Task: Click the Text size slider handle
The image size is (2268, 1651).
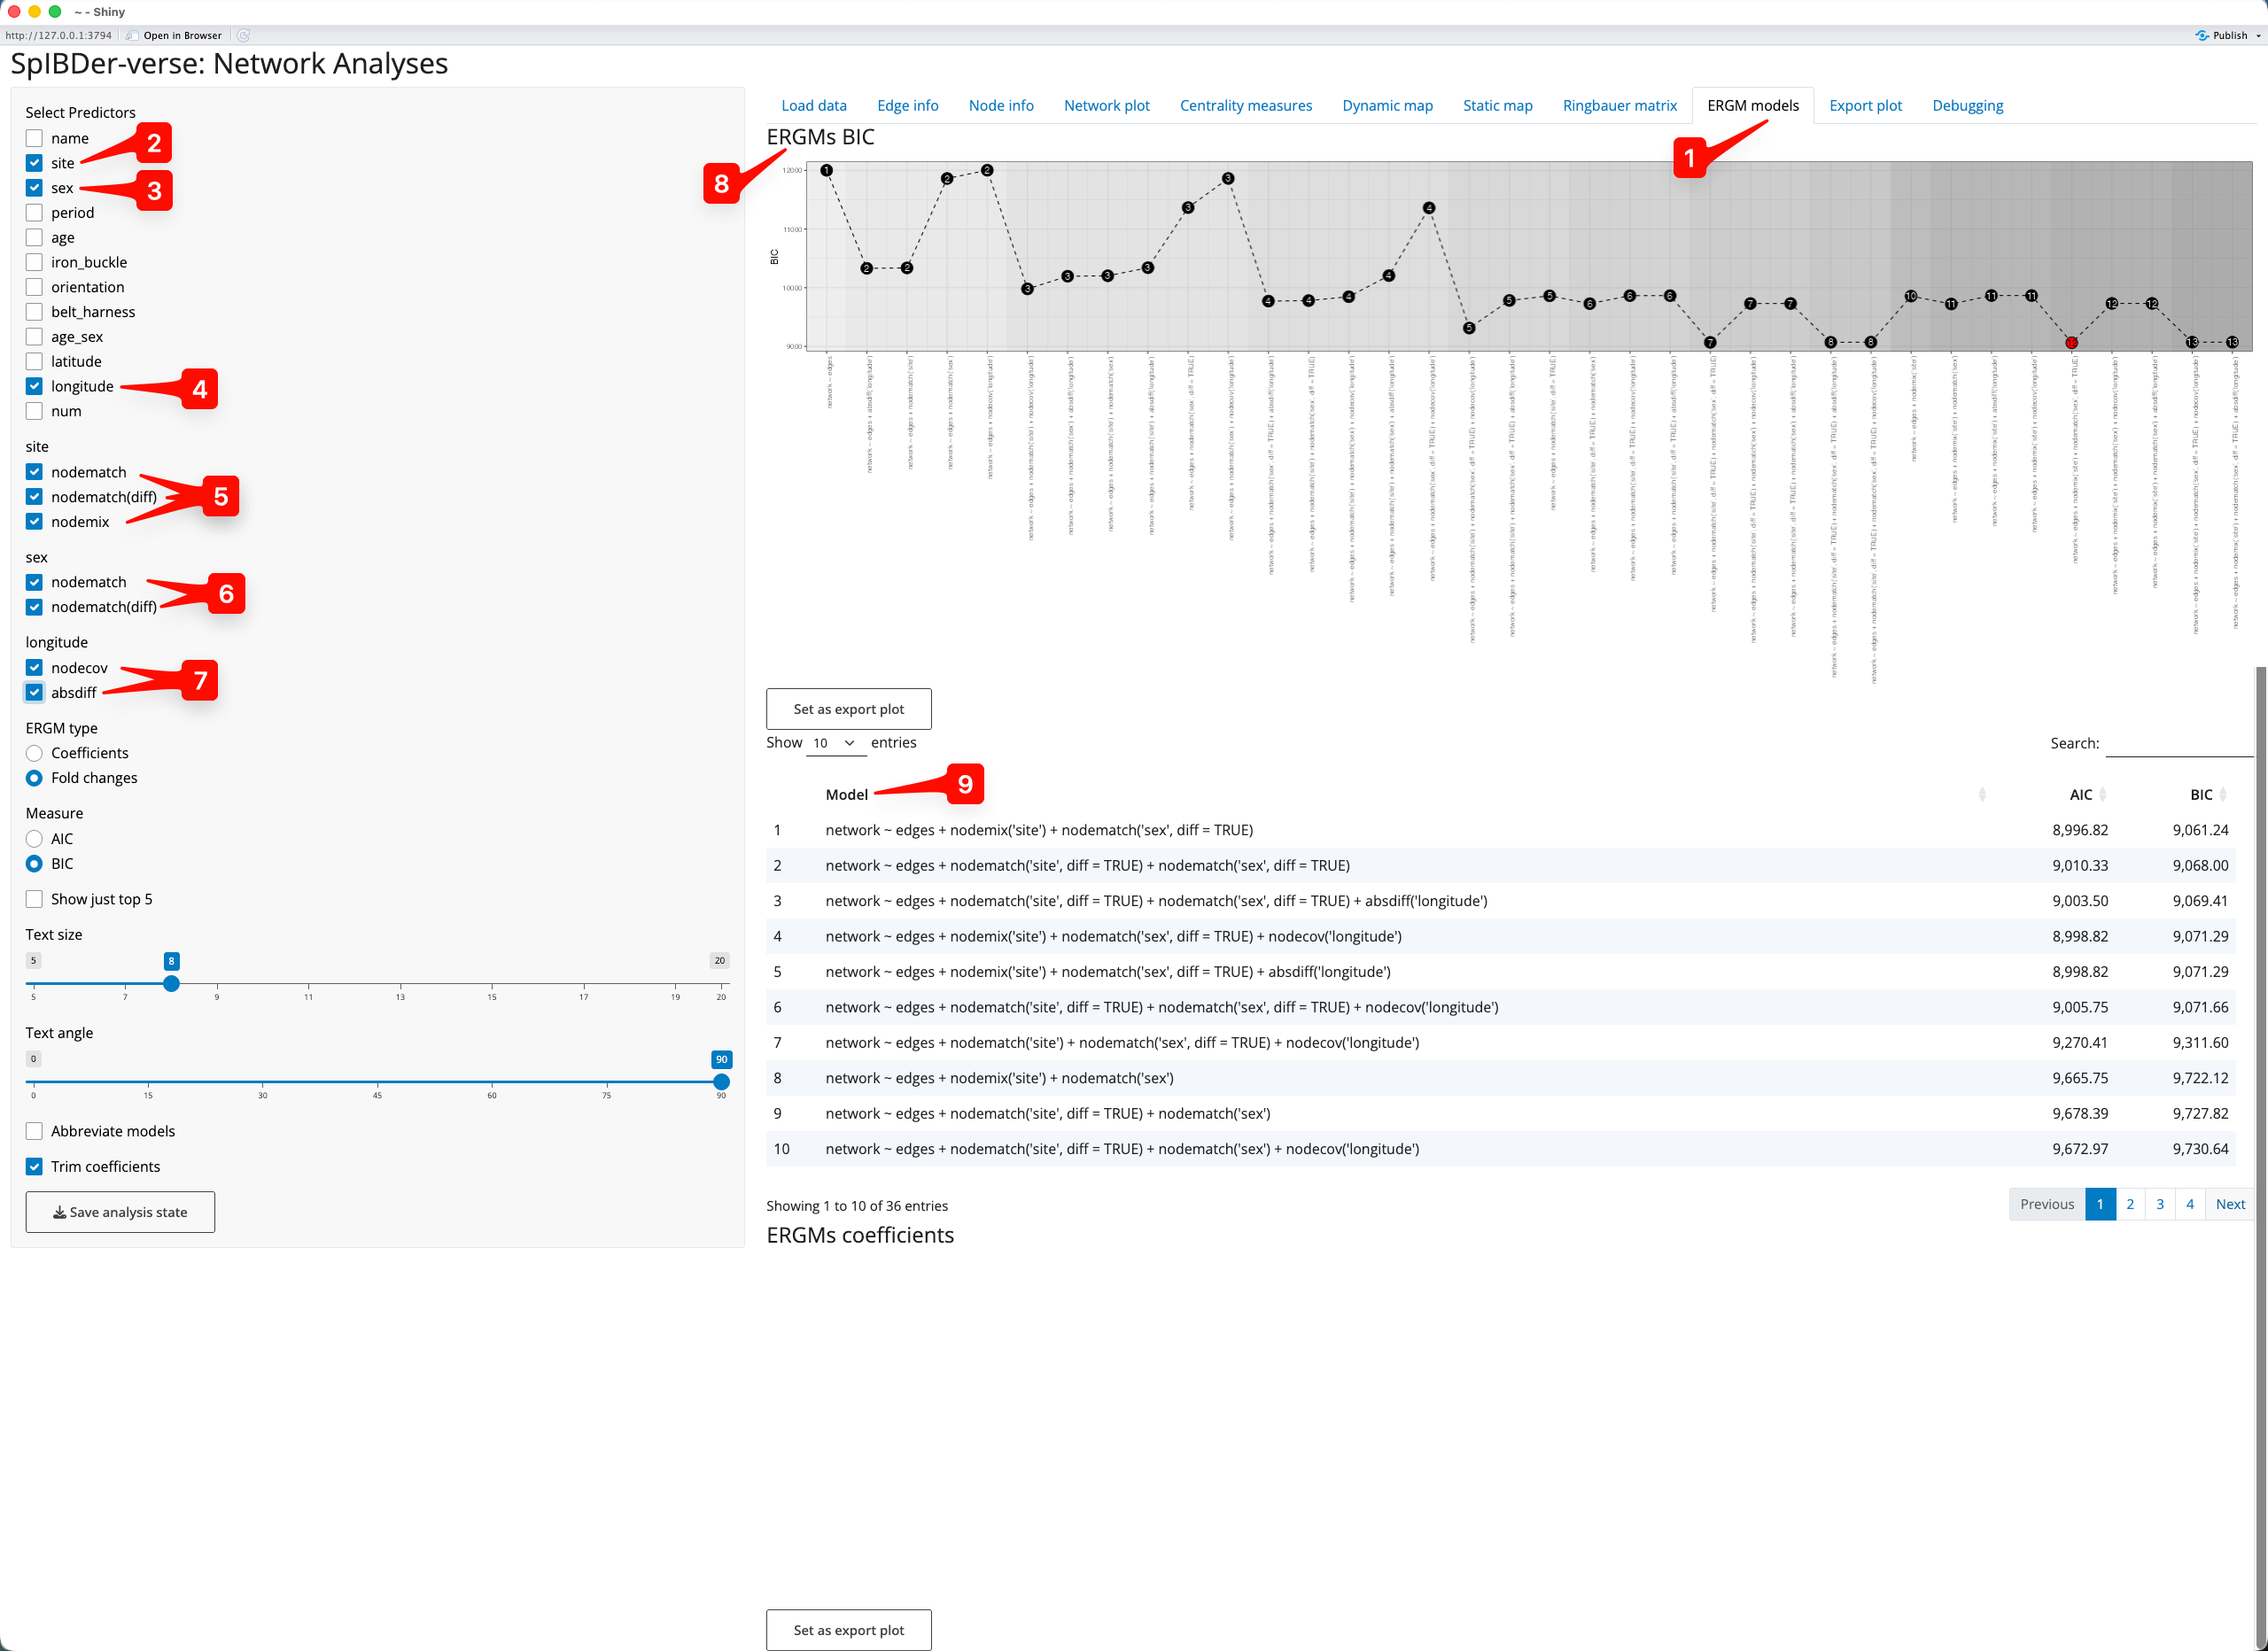Action: pyautogui.click(x=171, y=983)
